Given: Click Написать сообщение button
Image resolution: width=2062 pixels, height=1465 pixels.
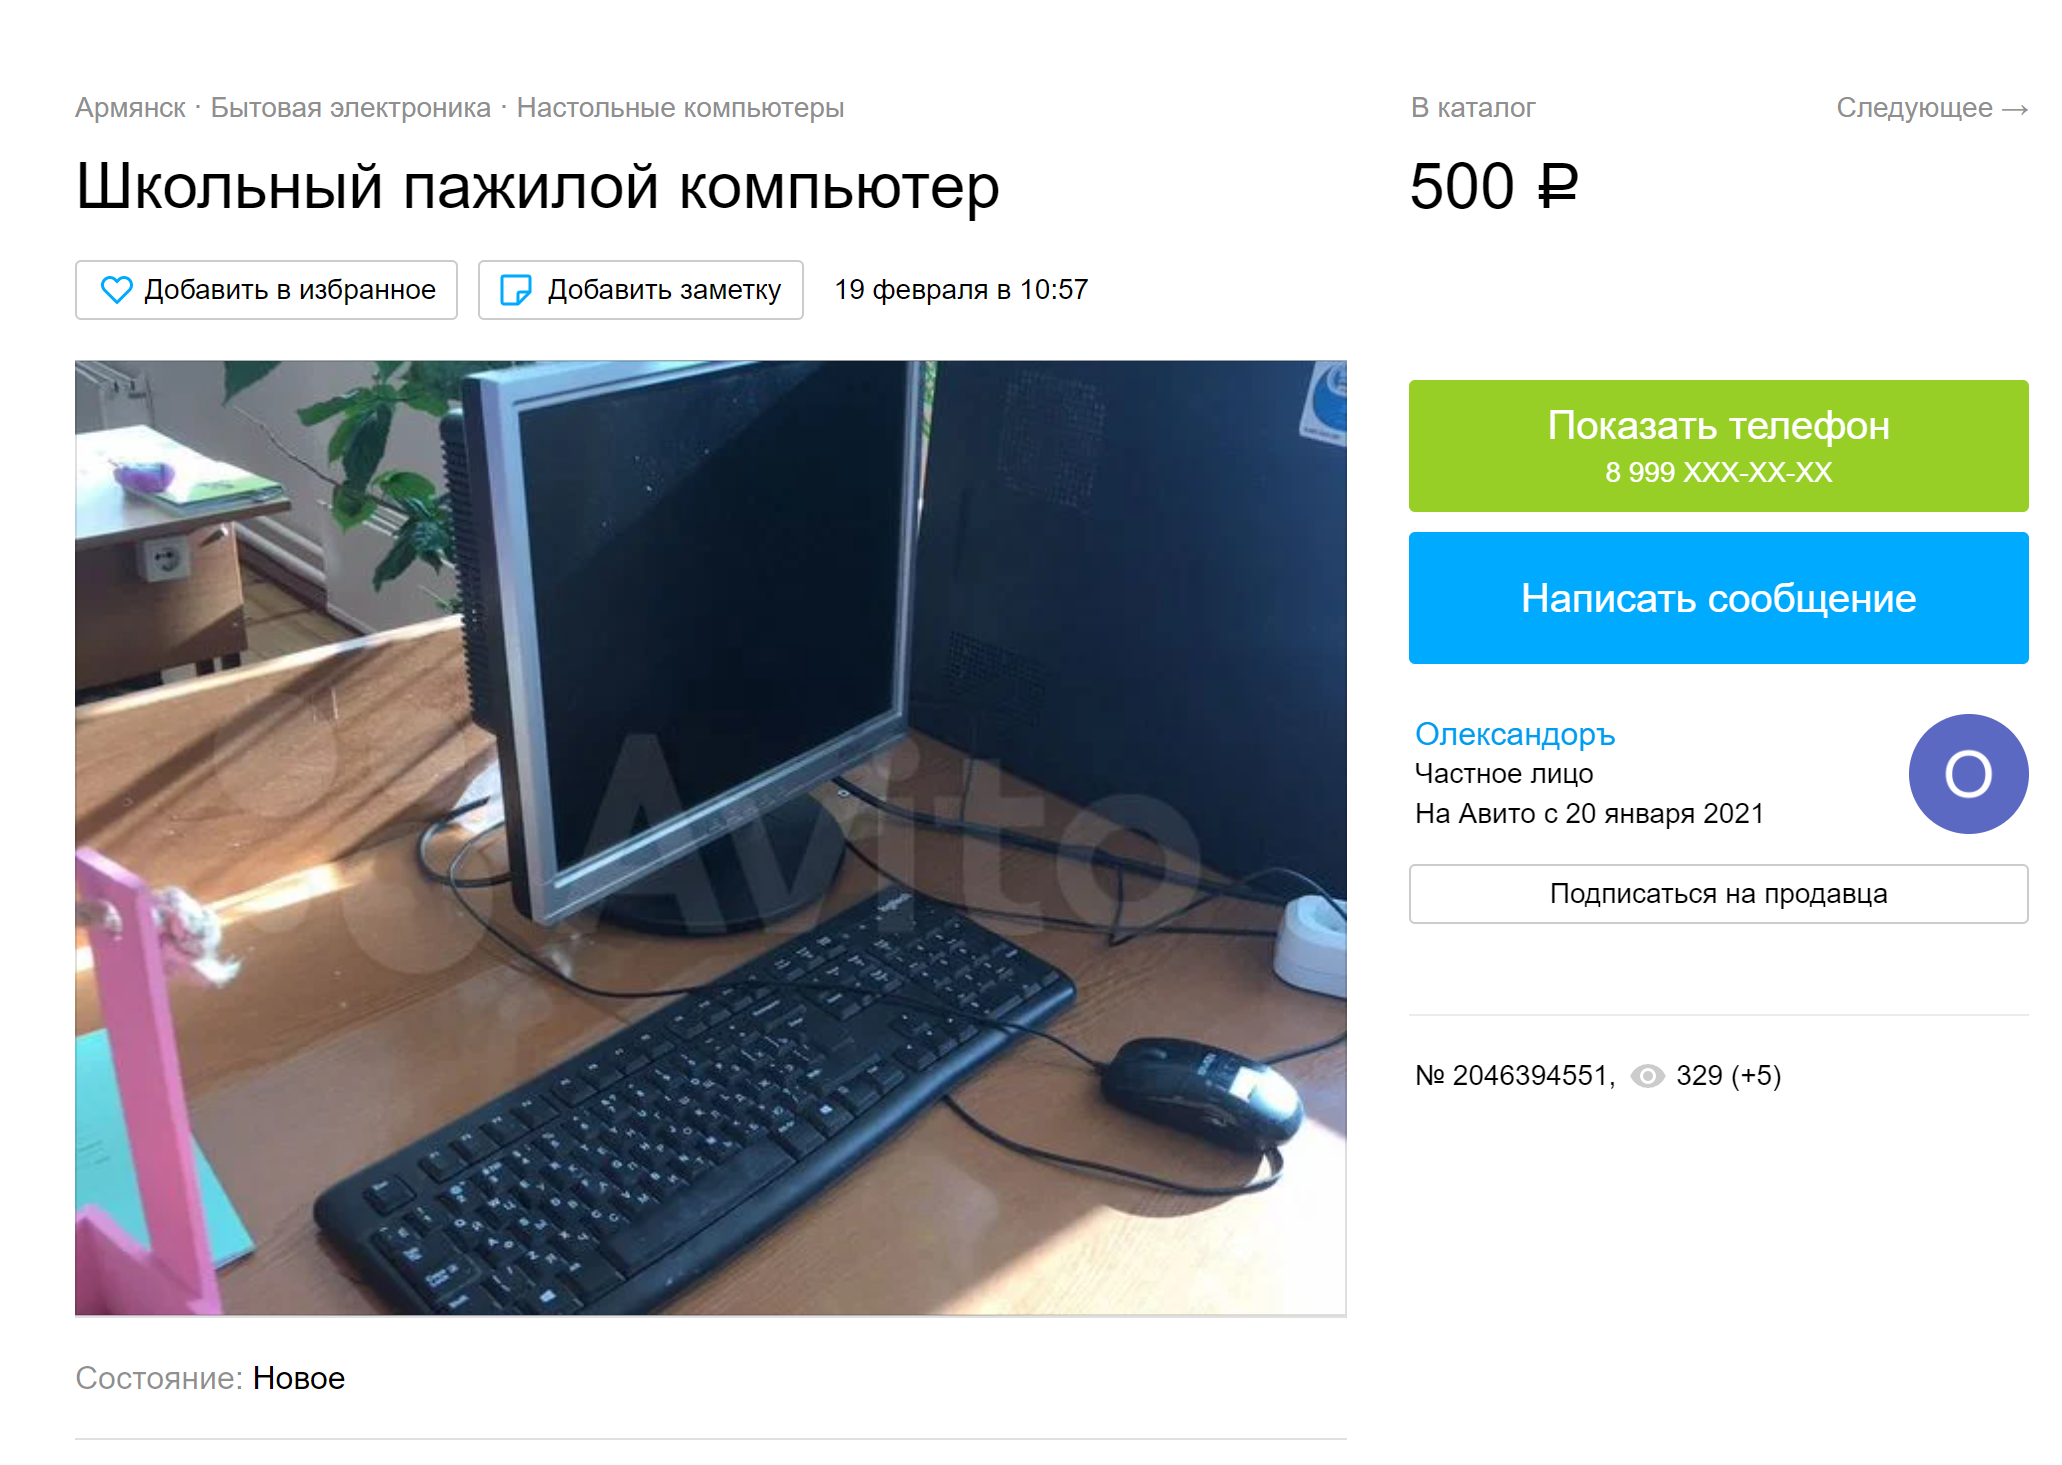Looking at the screenshot, I should (1718, 598).
